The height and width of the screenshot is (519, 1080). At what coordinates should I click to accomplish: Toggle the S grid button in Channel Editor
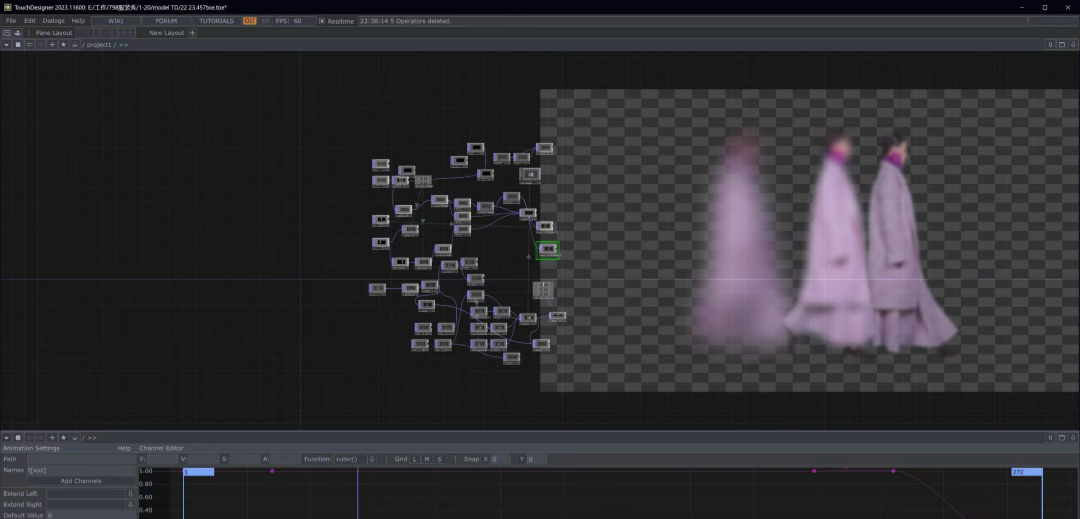click(x=439, y=459)
